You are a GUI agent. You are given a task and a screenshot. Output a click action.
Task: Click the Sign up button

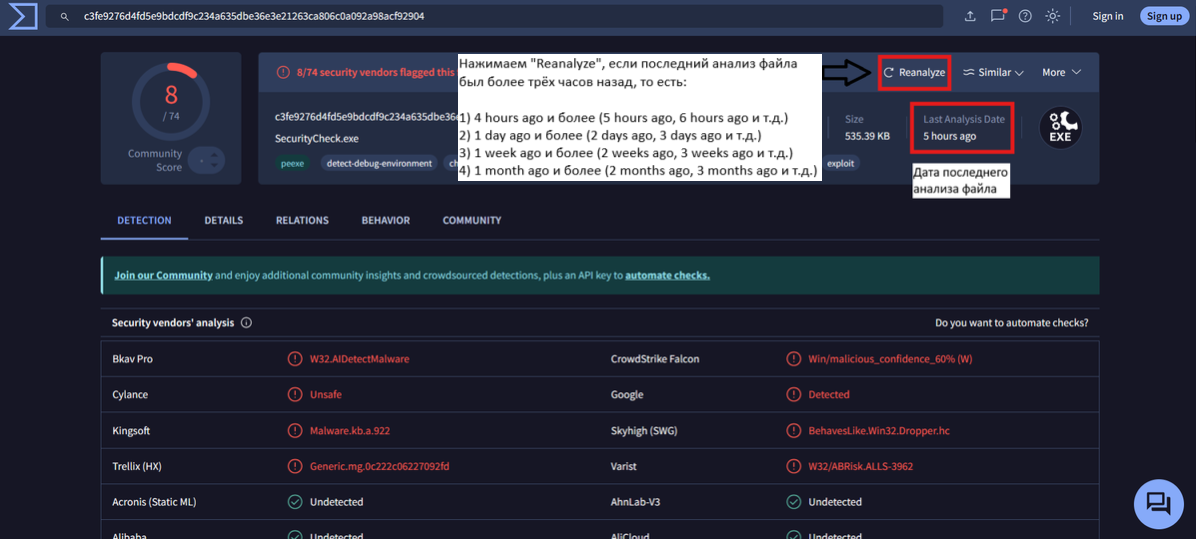click(1165, 16)
